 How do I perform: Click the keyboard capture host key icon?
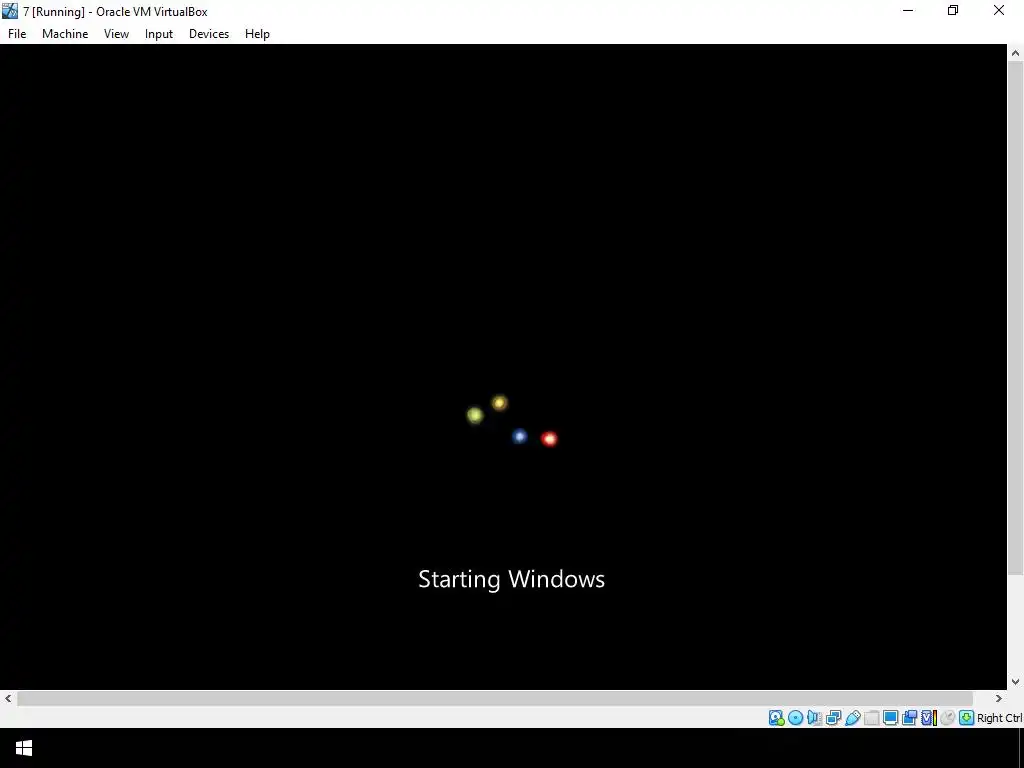[x=967, y=718]
